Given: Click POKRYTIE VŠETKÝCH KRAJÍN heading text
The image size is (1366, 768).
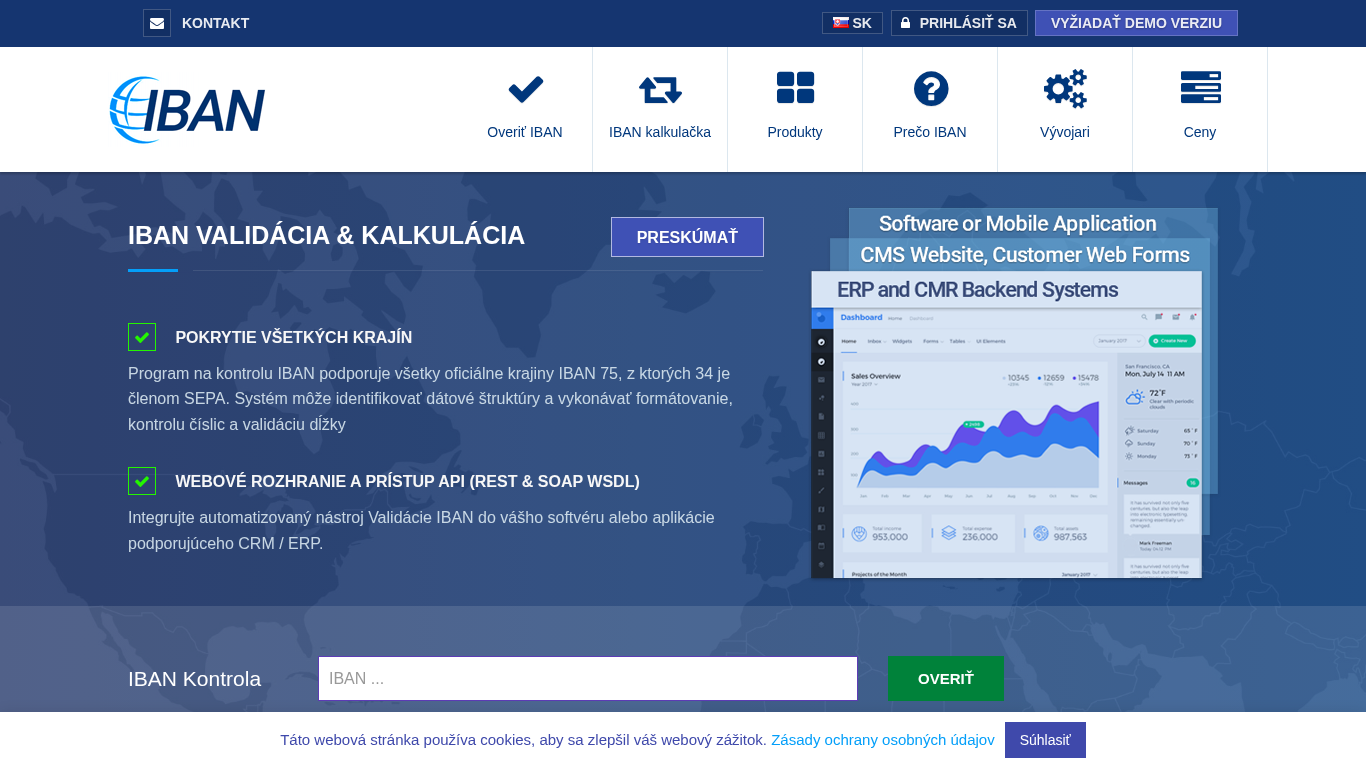Looking at the screenshot, I should [293, 338].
